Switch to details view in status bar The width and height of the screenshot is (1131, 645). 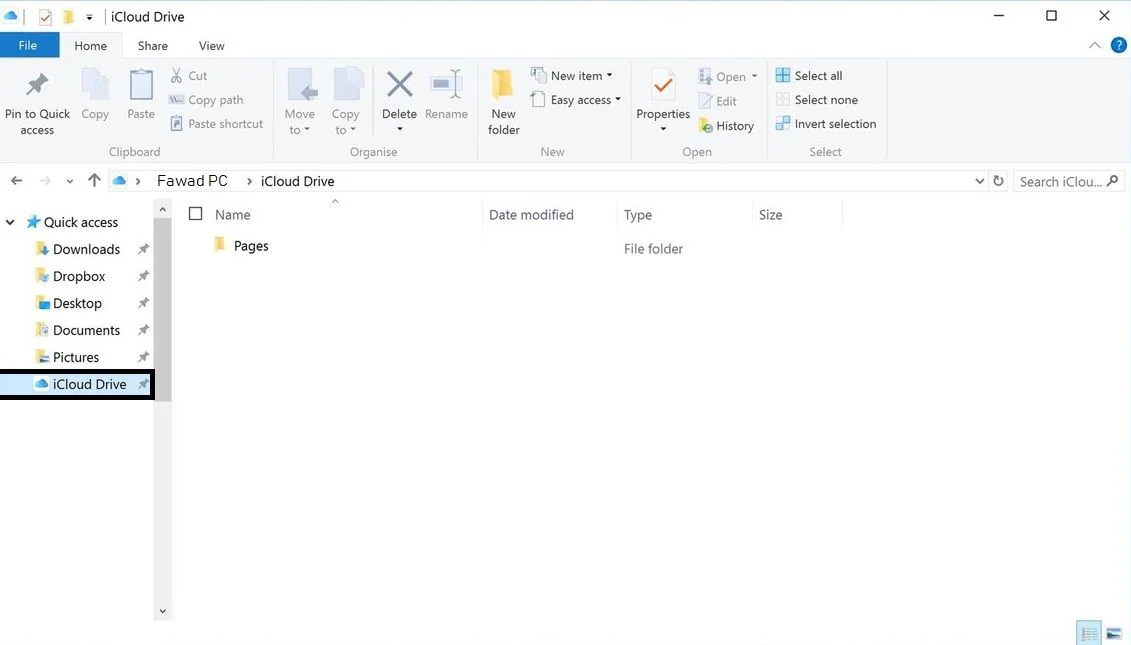click(1088, 633)
